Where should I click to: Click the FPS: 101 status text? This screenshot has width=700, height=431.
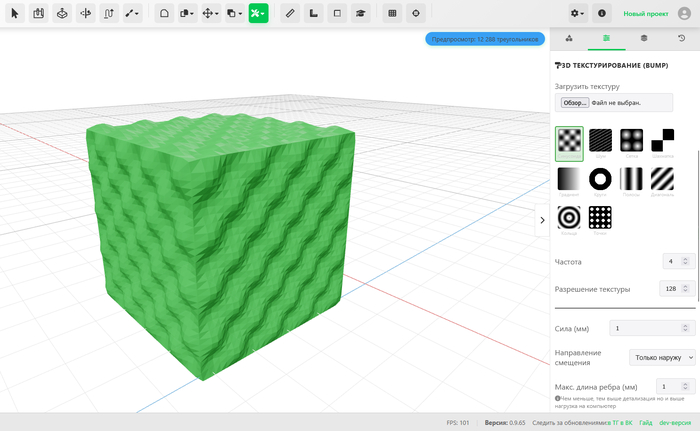[458, 423]
